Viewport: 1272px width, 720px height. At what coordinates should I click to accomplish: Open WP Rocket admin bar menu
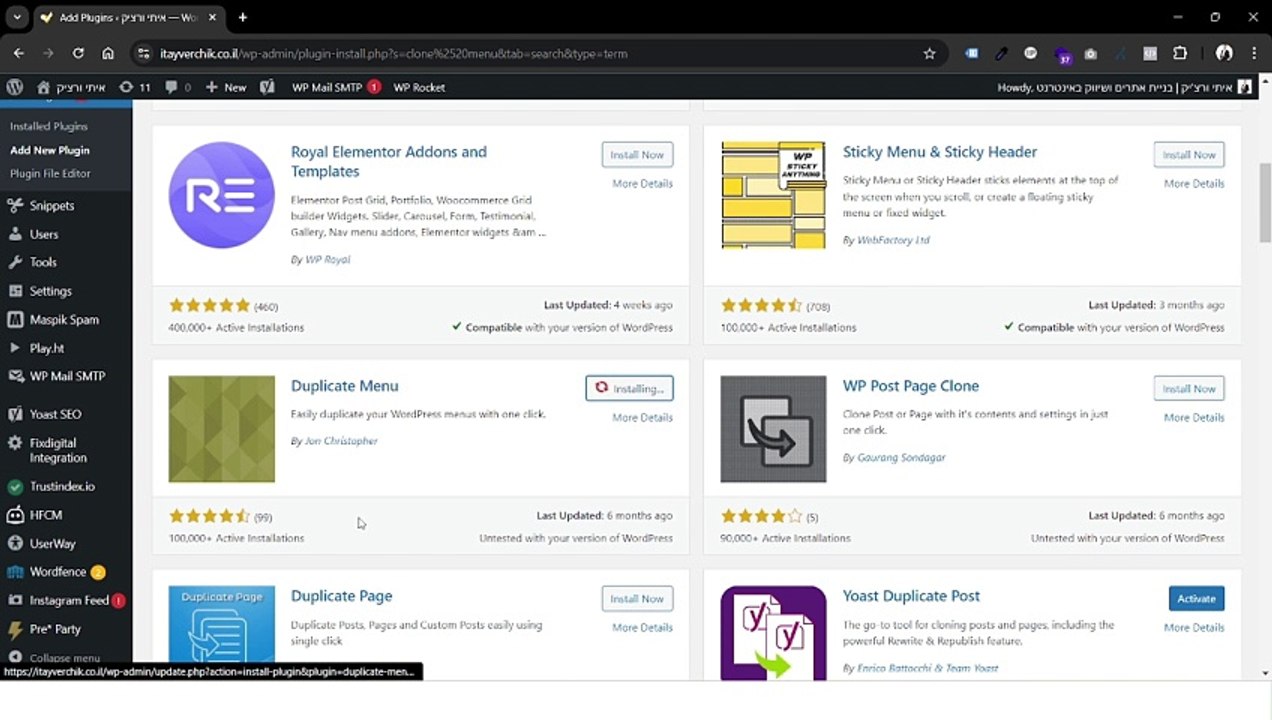pyautogui.click(x=419, y=87)
